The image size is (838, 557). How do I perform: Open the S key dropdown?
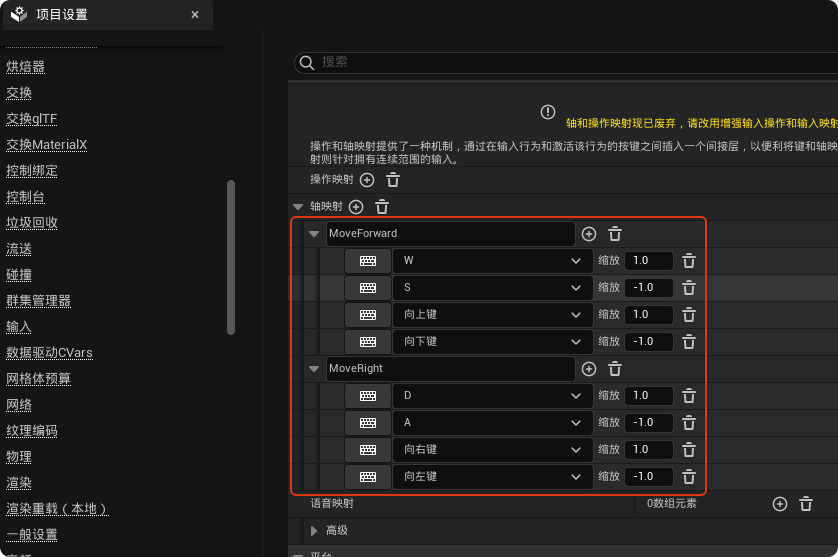pos(492,288)
